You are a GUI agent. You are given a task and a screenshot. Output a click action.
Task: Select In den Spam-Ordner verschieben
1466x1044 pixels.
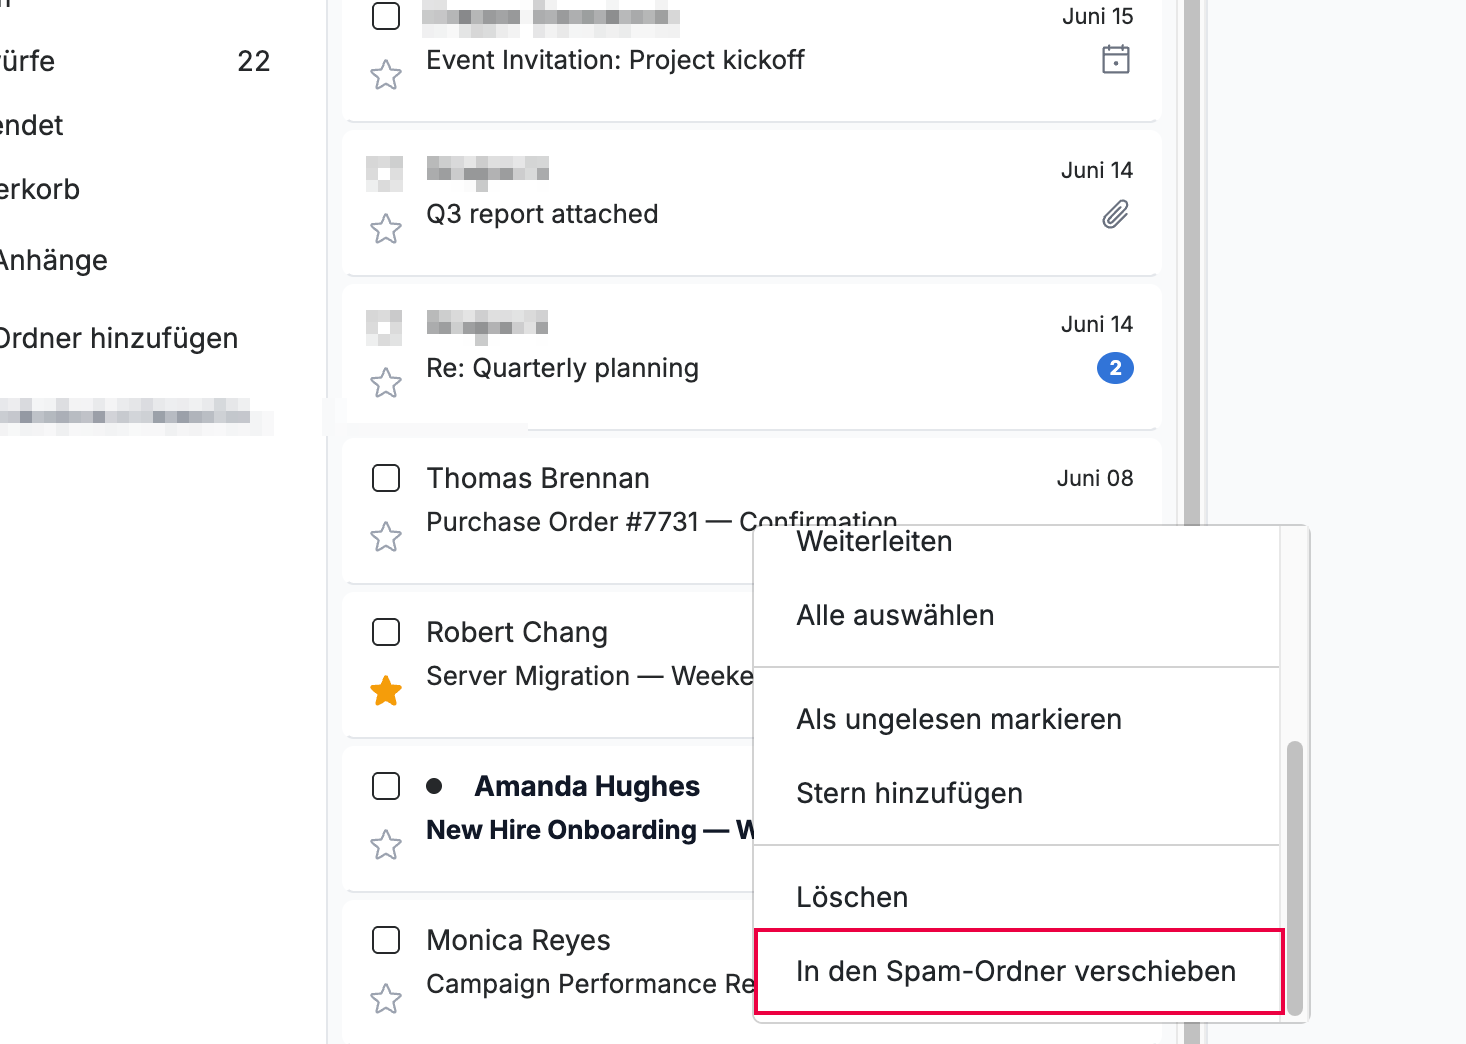click(1019, 971)
